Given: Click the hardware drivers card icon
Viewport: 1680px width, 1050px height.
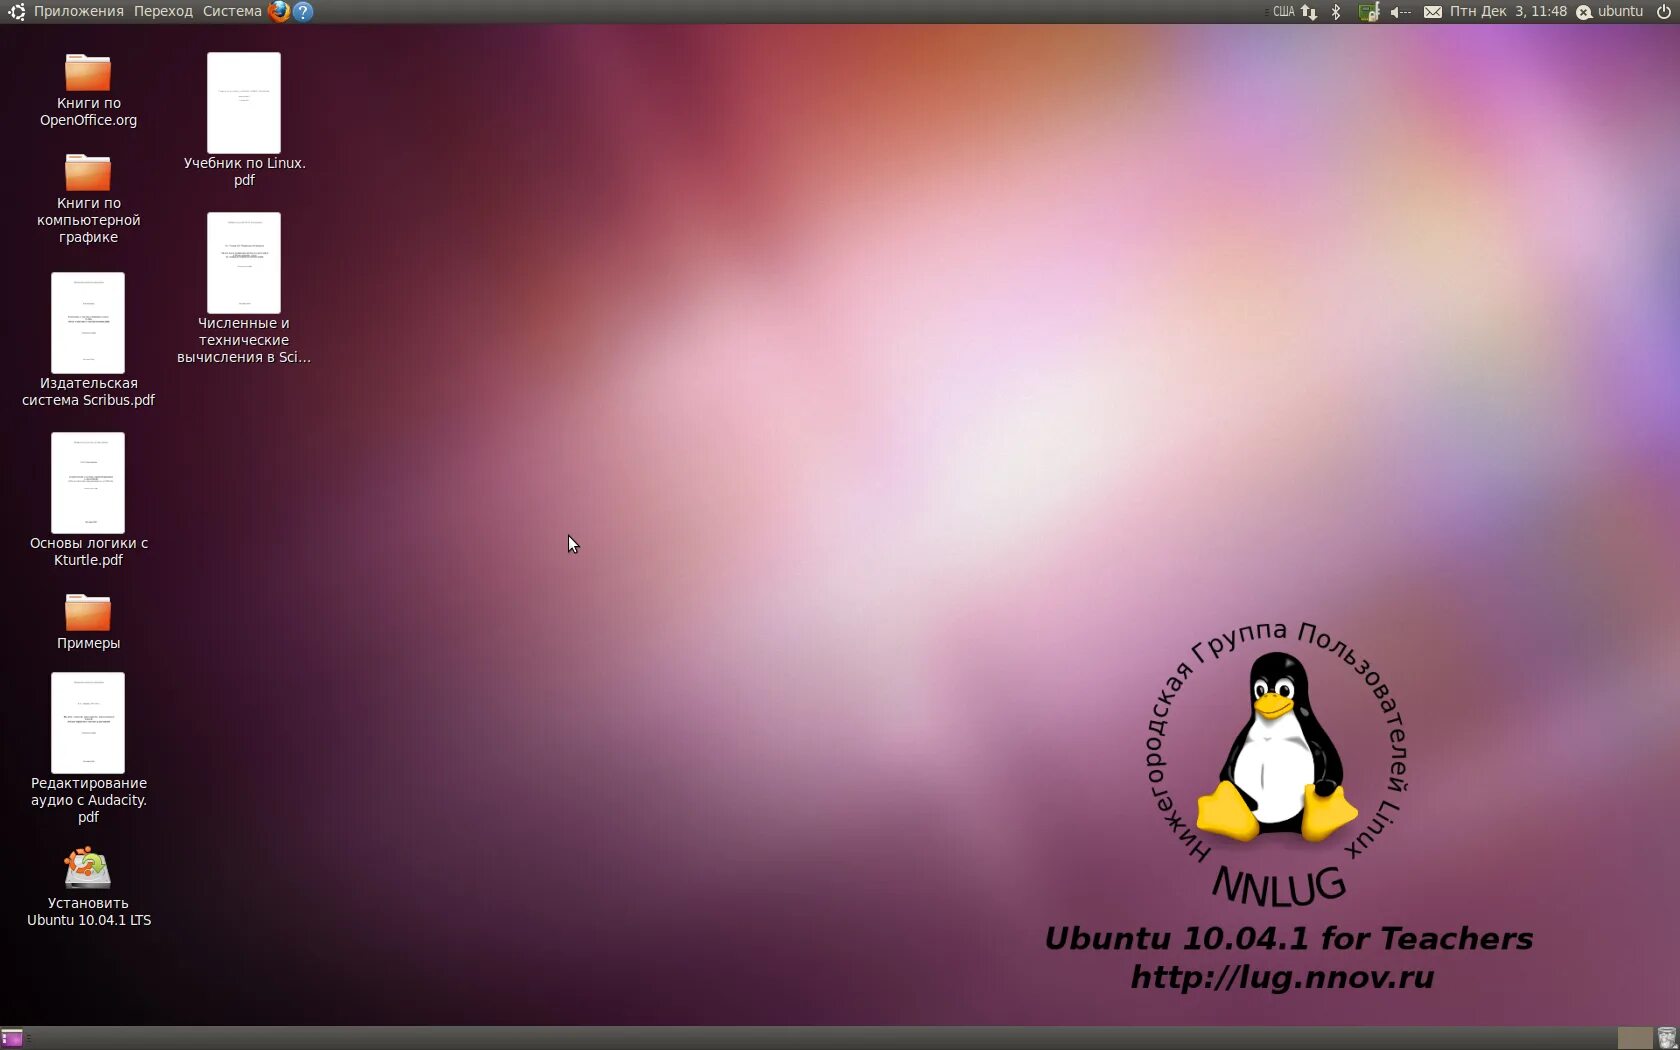Looking at the screenshot, I should [1368, 11].
